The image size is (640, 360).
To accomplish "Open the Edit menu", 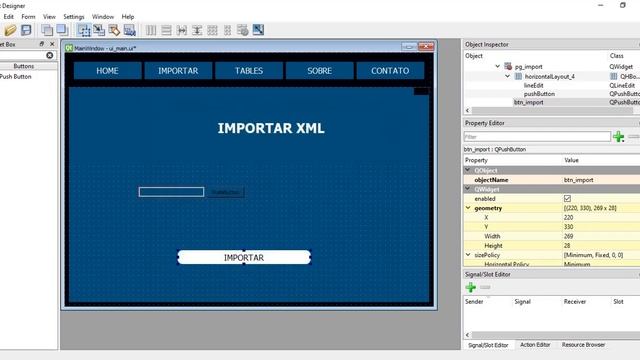I will tap(9, 17).
